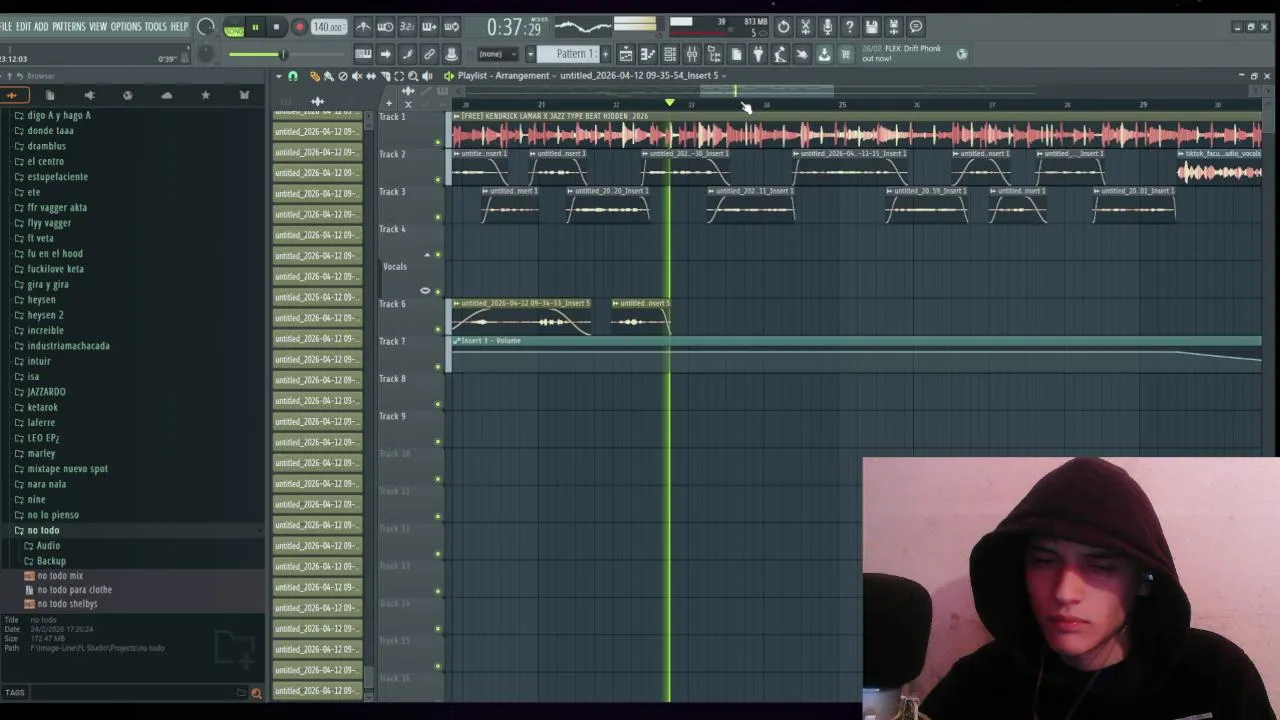Open the Playlist options menu arrow
Image resolution: width=1280 pixels, height=720 pixels.
[x=279, y=76]
